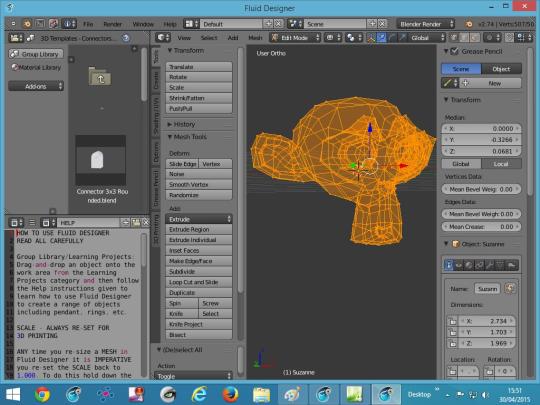Click the Inset Faces button
This screenshot has height=405, width=540.
199,251
